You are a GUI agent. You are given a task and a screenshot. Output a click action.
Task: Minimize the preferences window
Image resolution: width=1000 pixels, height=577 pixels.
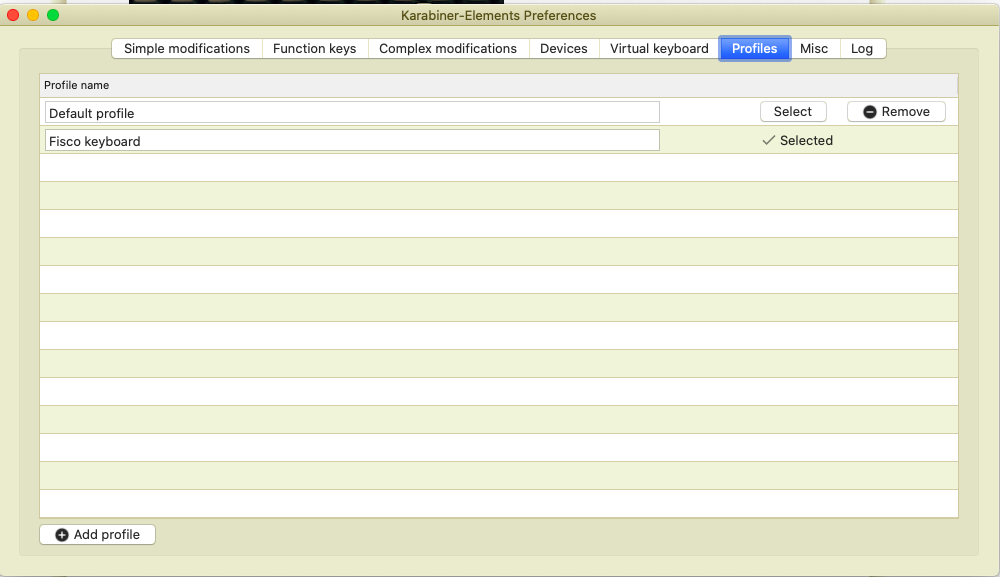coord(33,15)
